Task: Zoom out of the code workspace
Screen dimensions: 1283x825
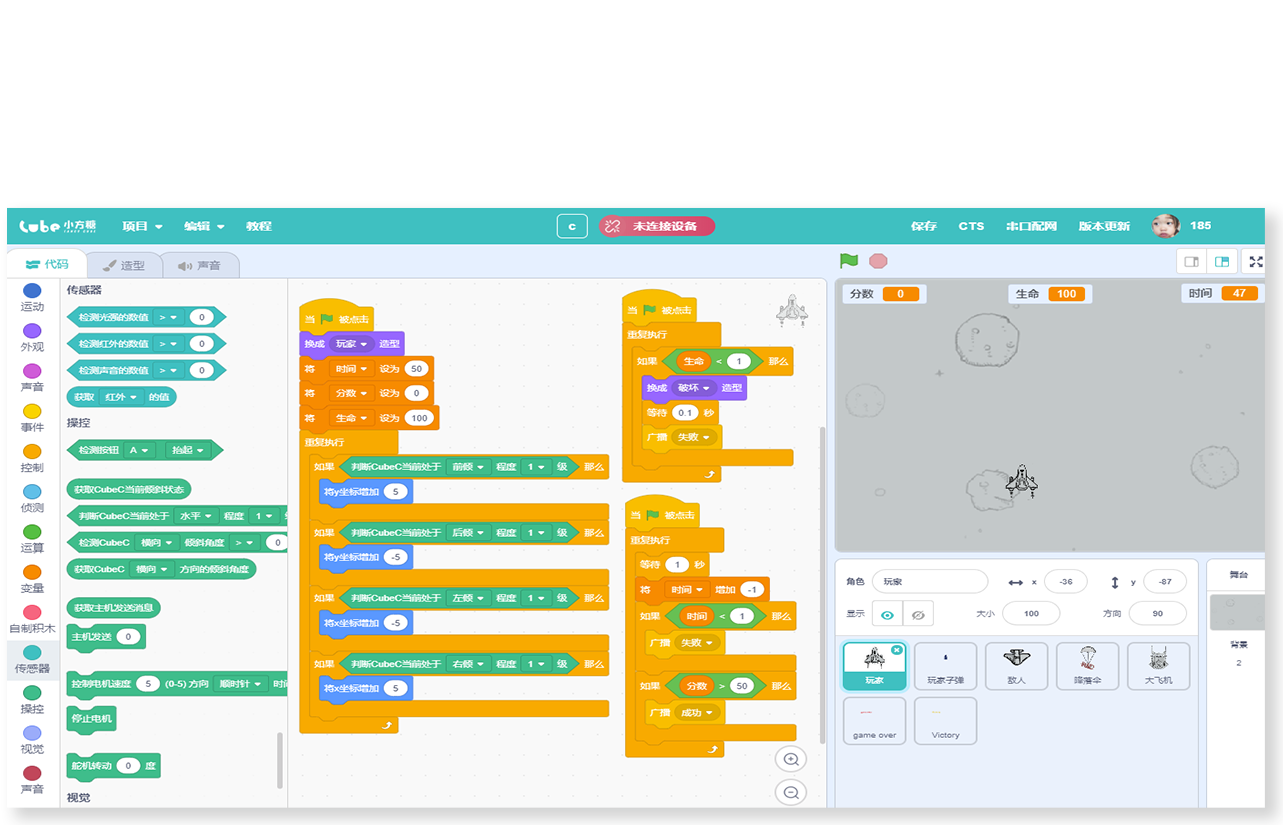Action: click(791, 792)
